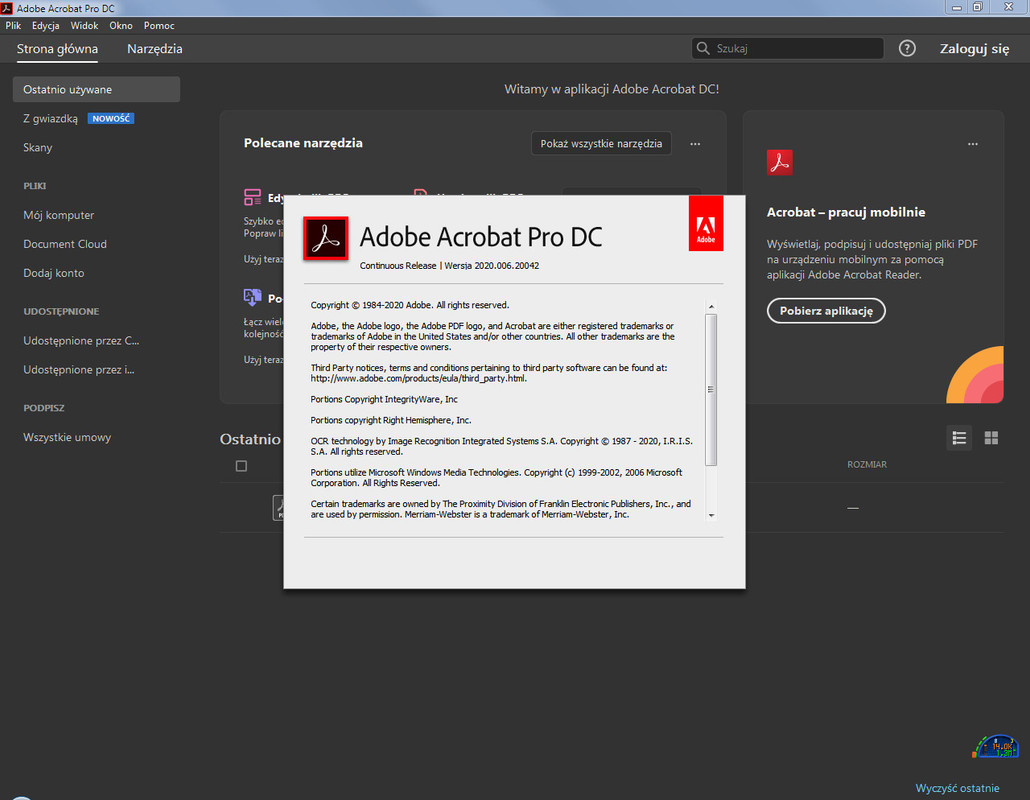The image size is (1030, 800).
Task: Click the Witamy w aplikacji Adobe Acrobat DC heading
Action: pyautogui.click(x=612, y=89)
